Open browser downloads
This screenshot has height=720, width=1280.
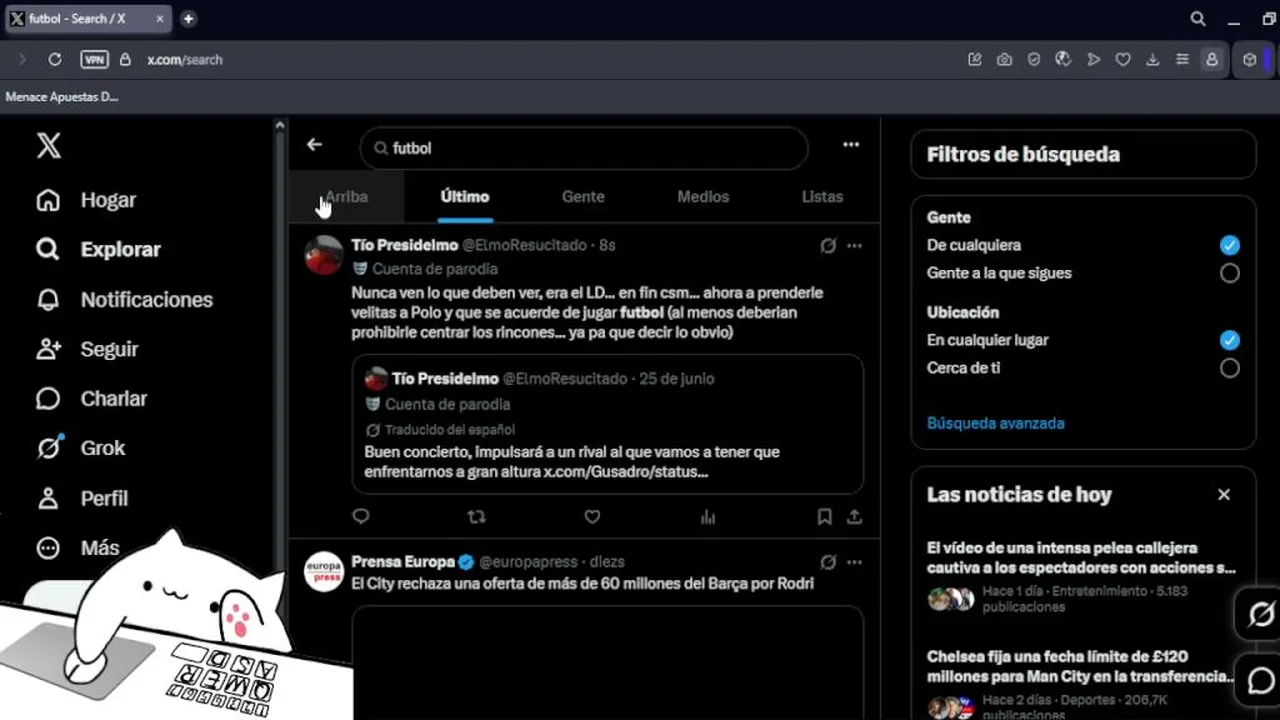[x=1152, y=60]
